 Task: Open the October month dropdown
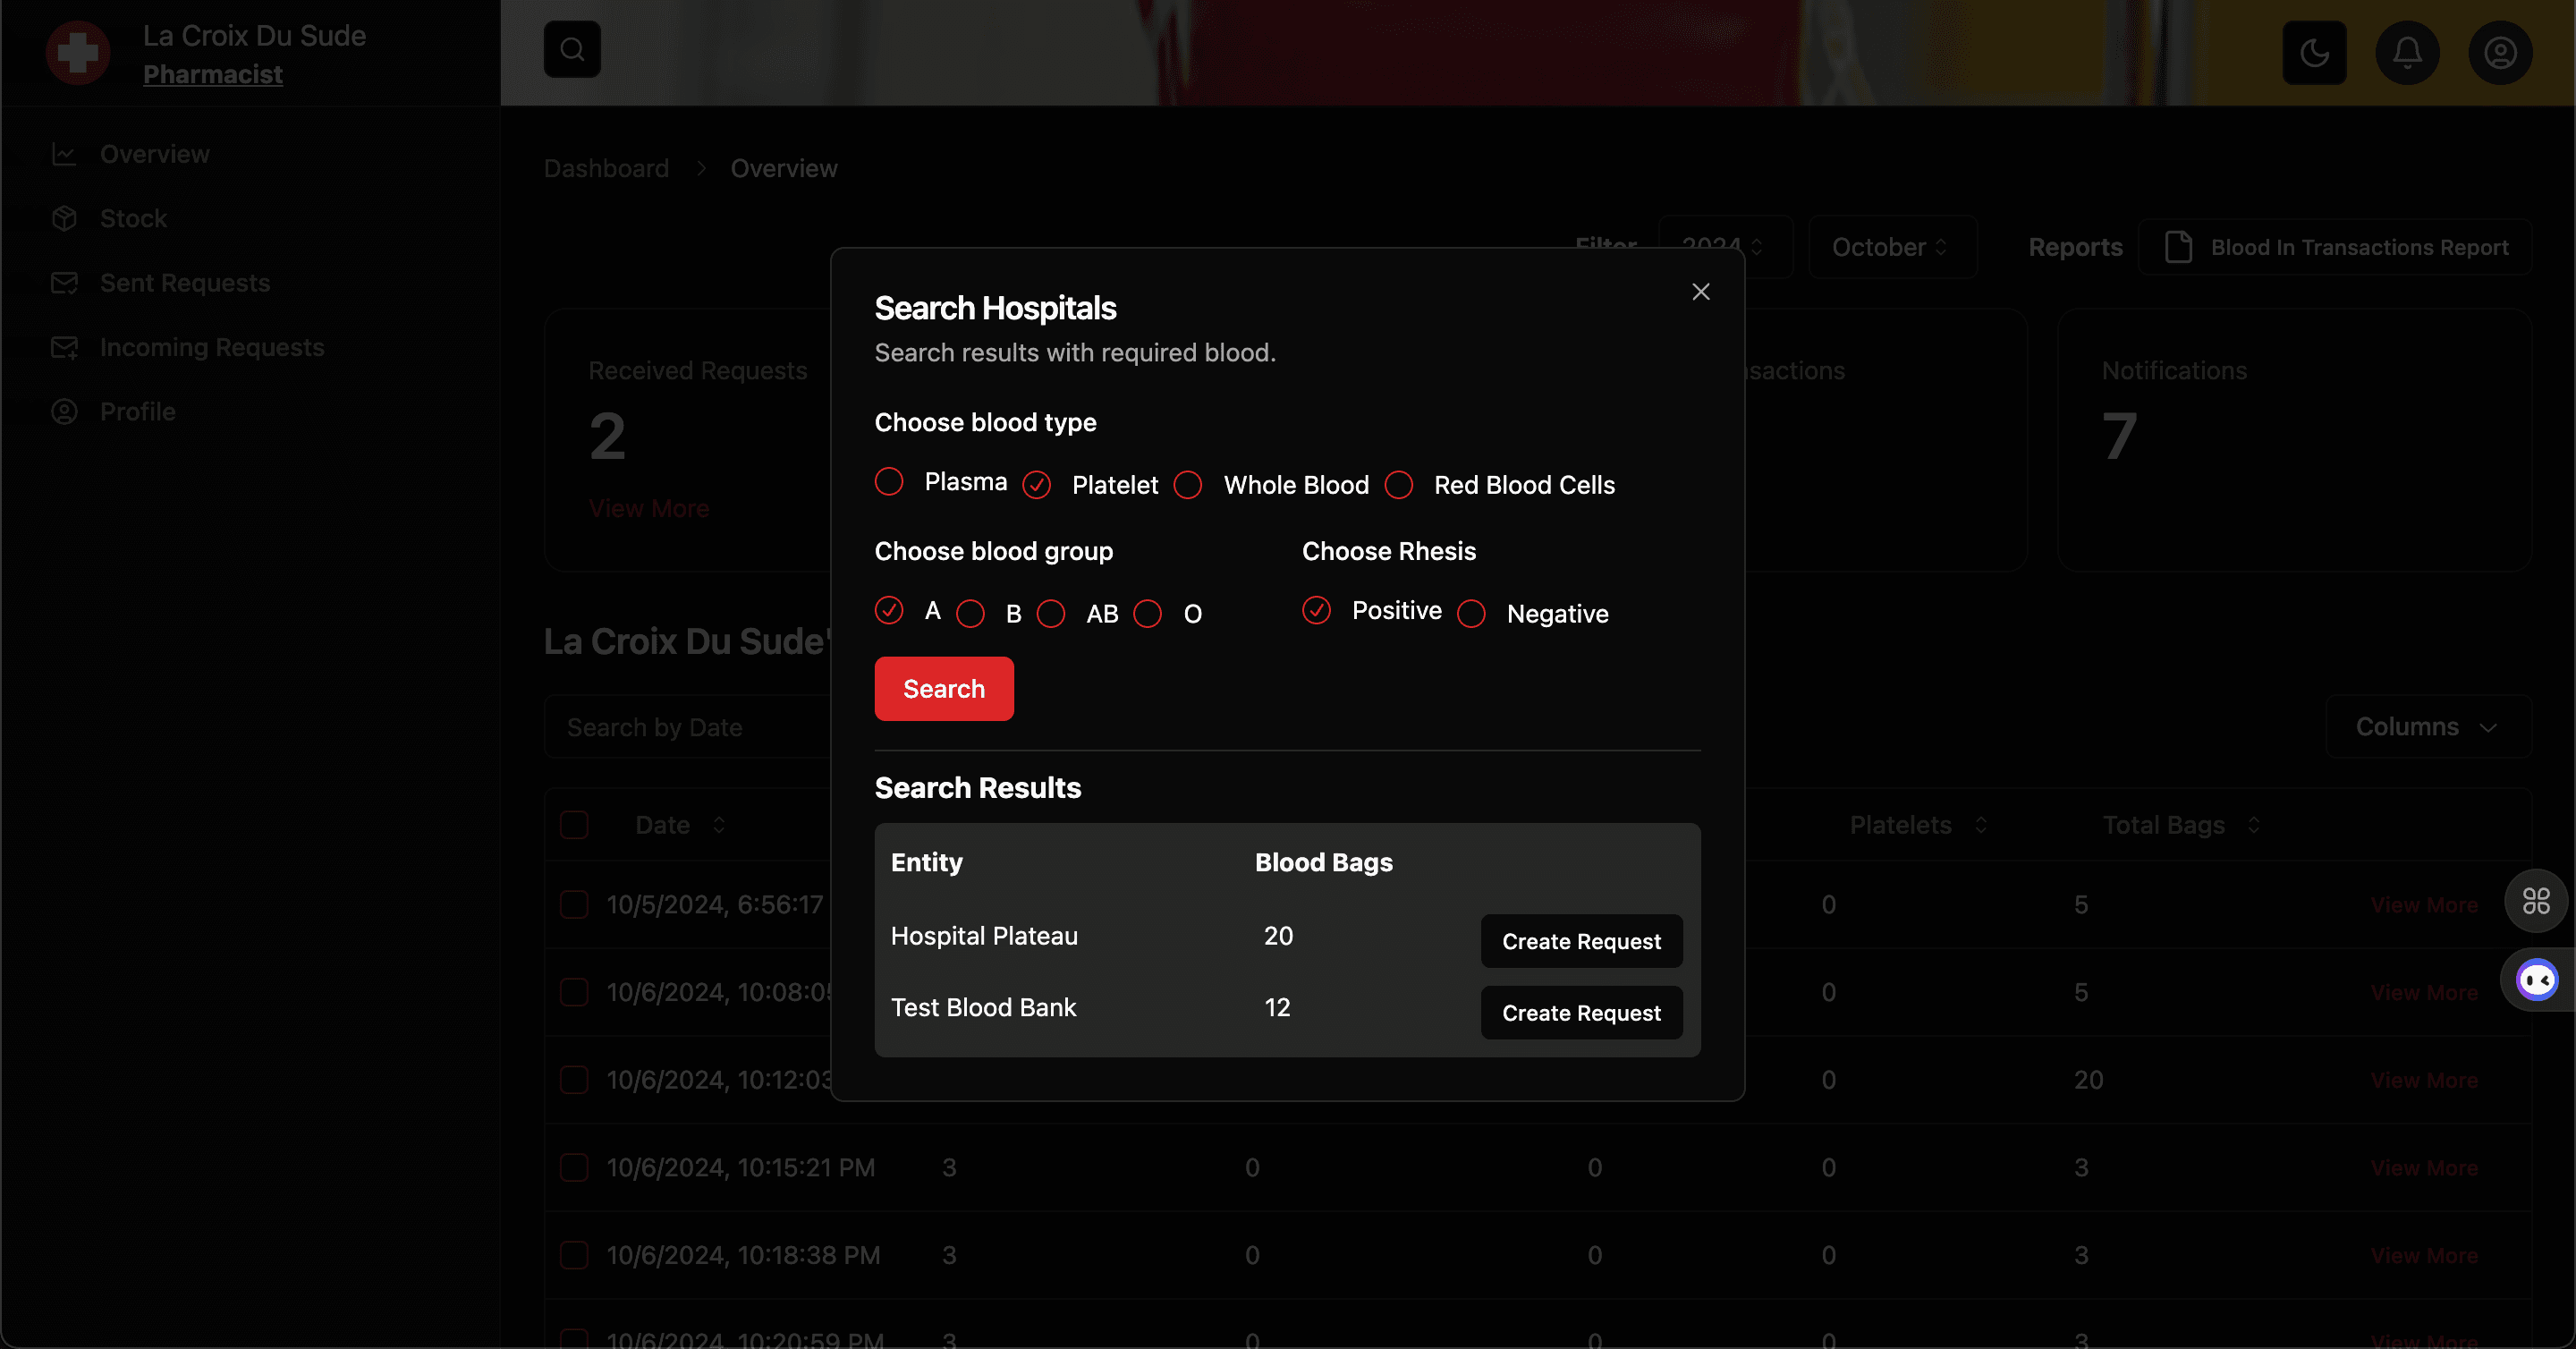[1890, 247]
